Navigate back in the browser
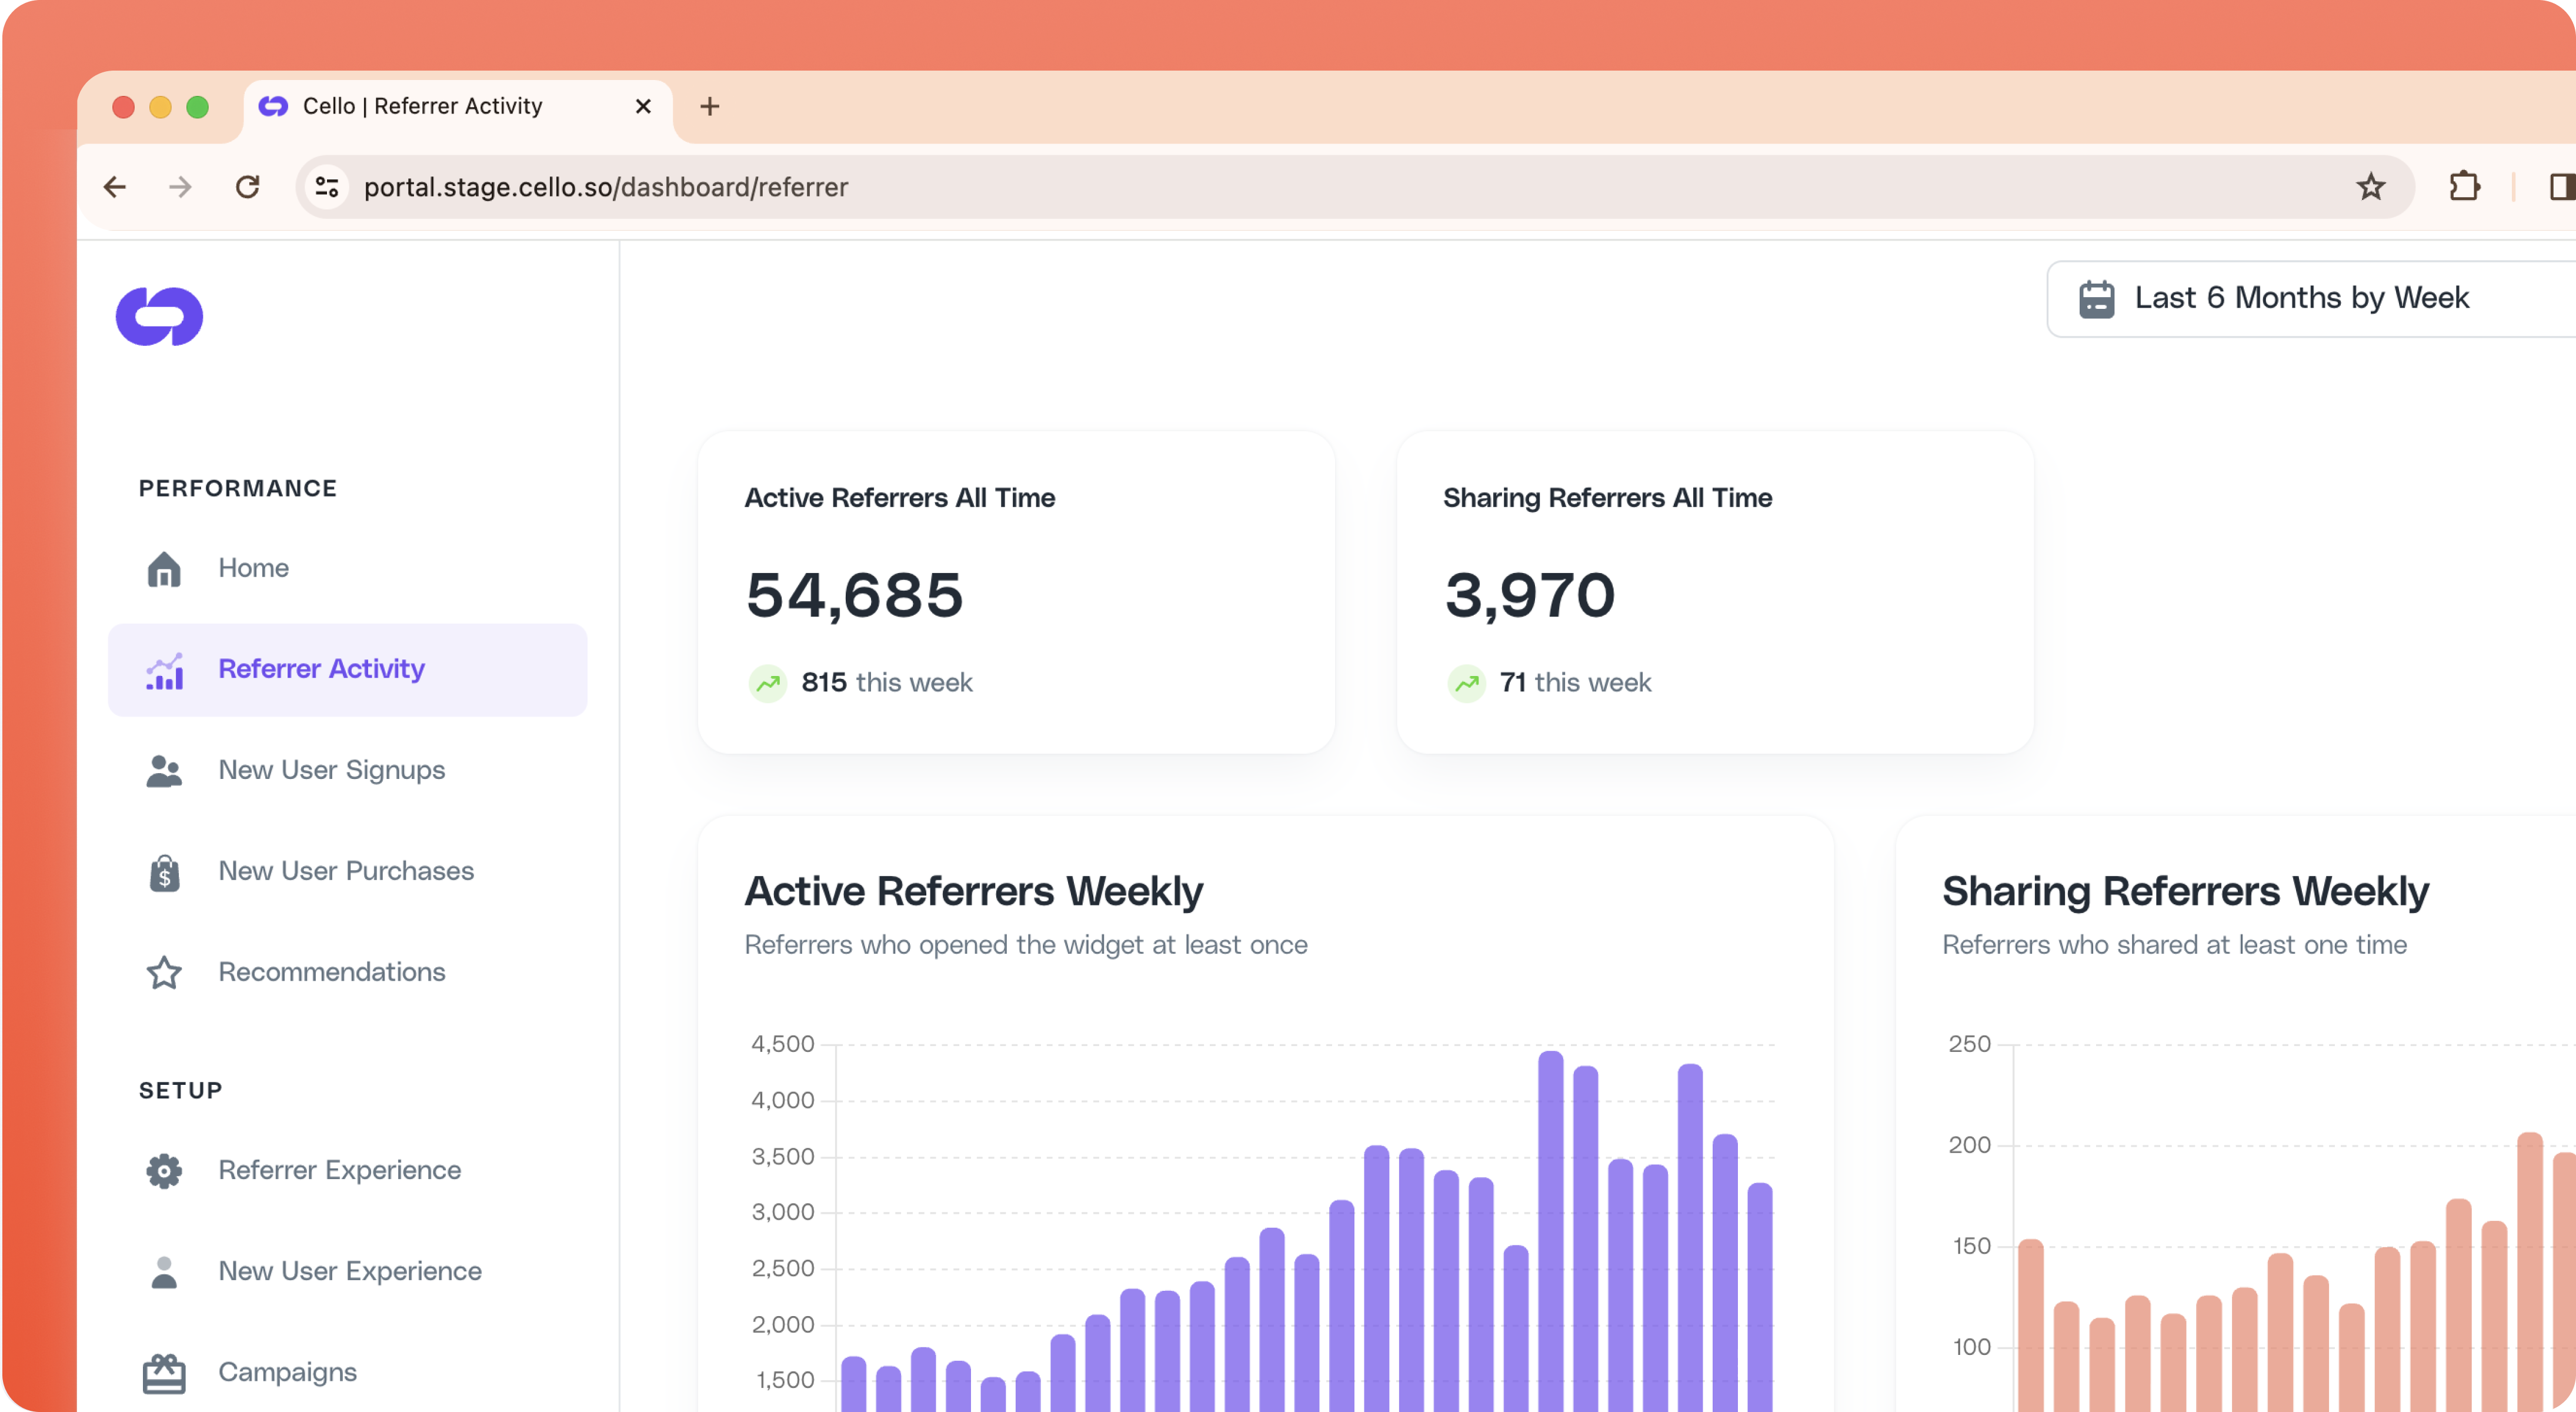Viewport: 2576px width, 1412px height. (x=115, y=187)
